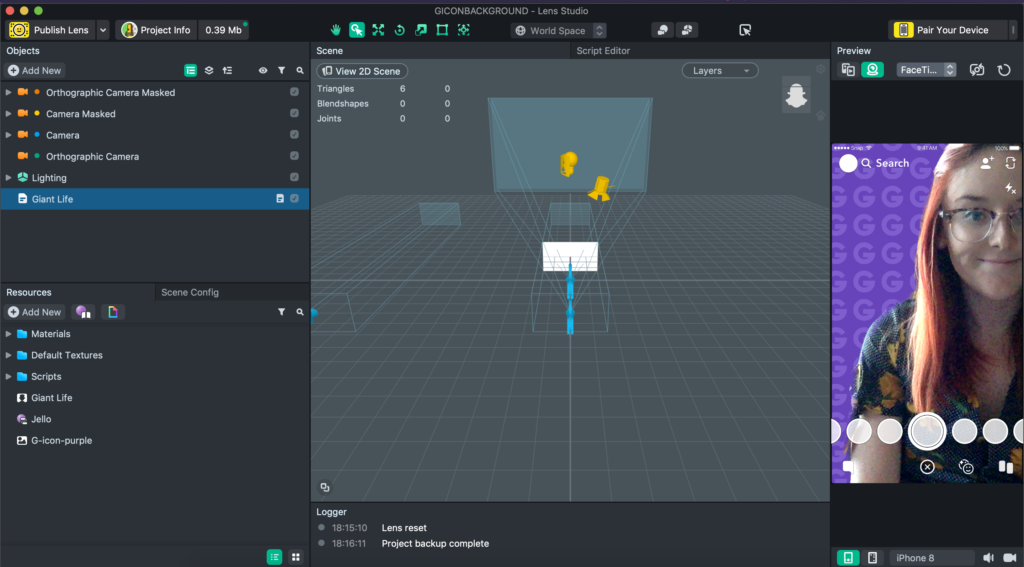
Task: Expand the Scripts folder
Action: [x=8, y=376]
